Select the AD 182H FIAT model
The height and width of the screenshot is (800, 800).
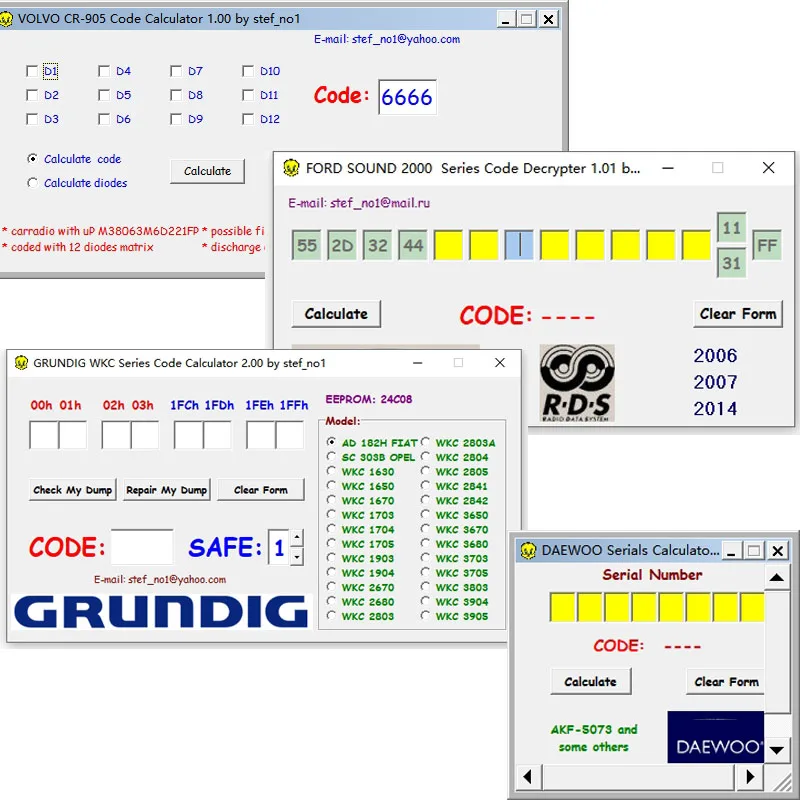click(332, 442)
